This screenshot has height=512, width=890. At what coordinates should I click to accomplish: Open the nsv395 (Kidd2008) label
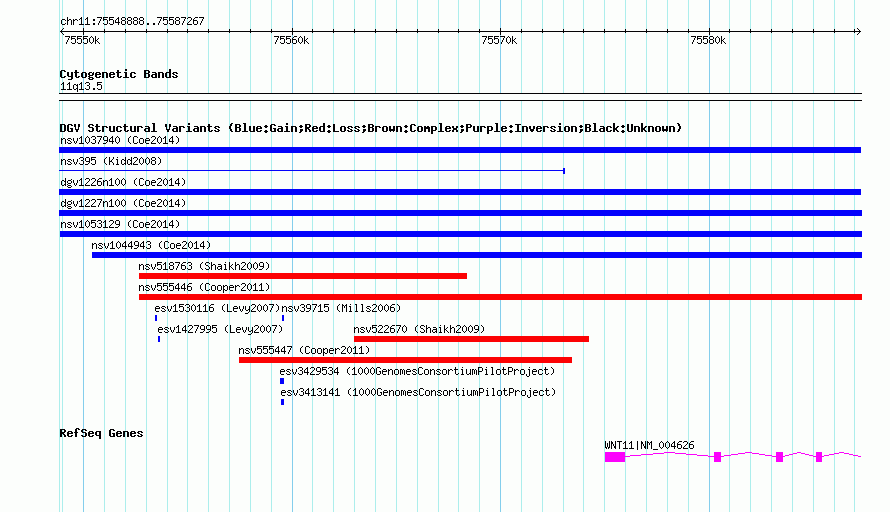click(111, 161)
